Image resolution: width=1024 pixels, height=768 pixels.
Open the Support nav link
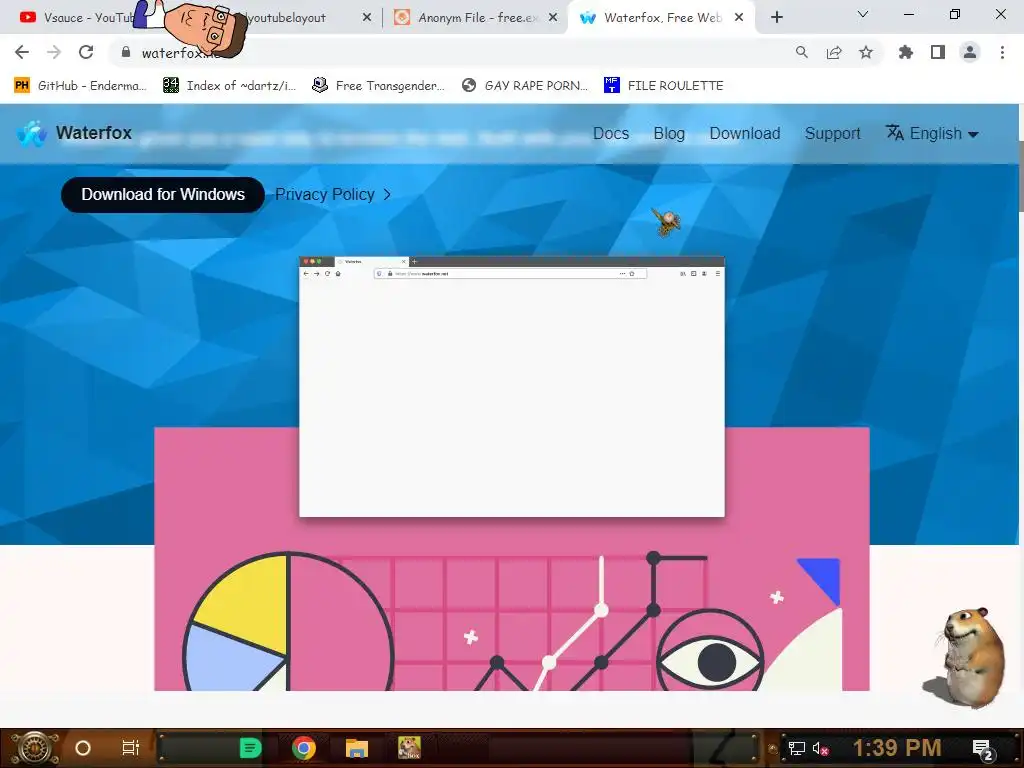(x=832, y=133)
